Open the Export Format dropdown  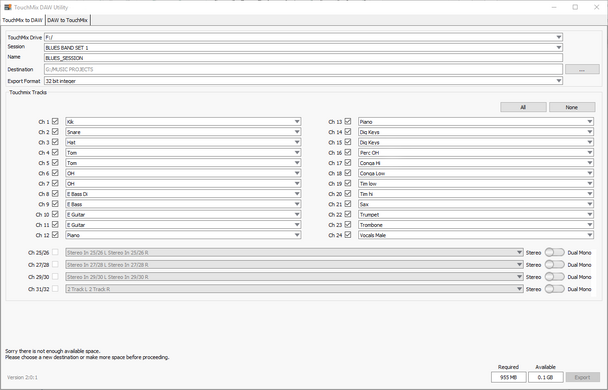(303, 81)
